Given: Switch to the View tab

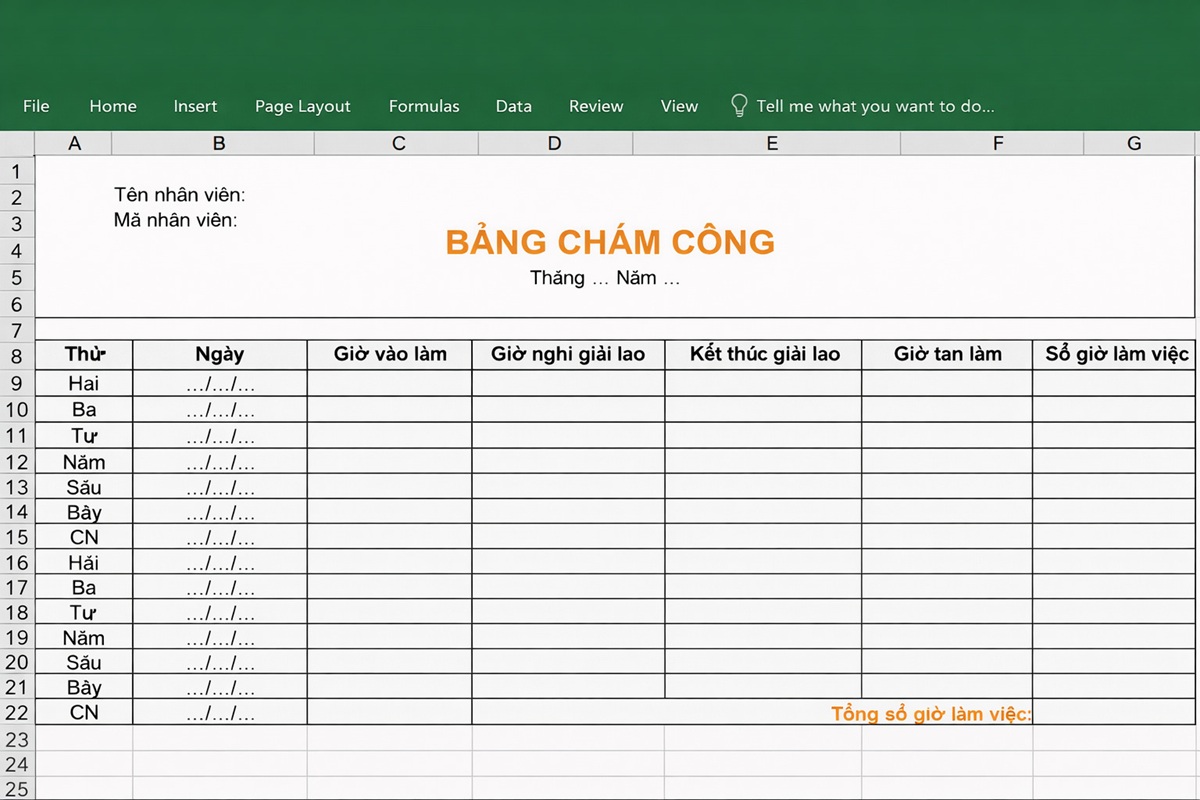Looking at the screenshot, I should 679,106.
